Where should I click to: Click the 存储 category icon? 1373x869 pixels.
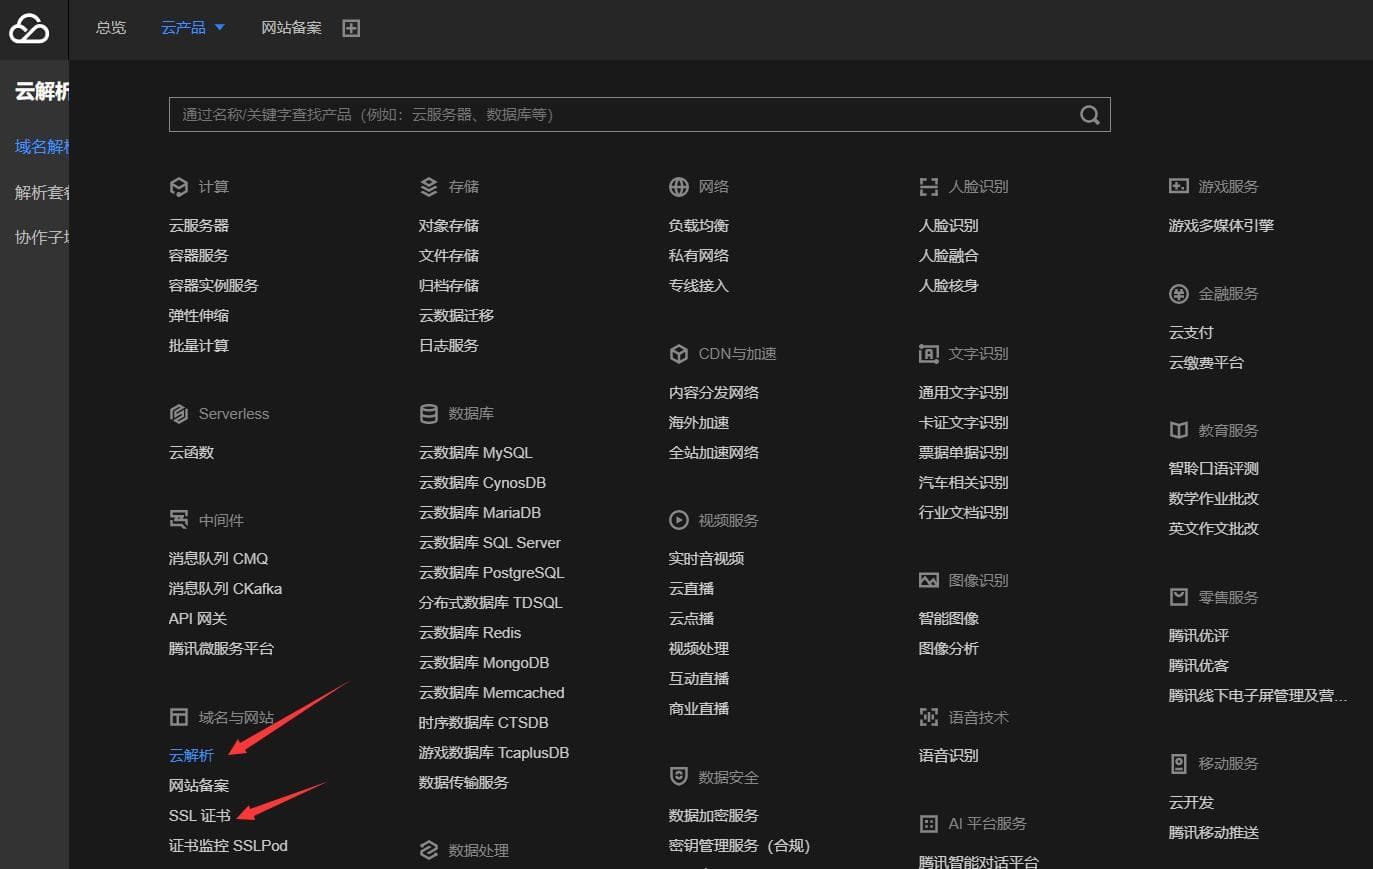(x=429, y=187)
